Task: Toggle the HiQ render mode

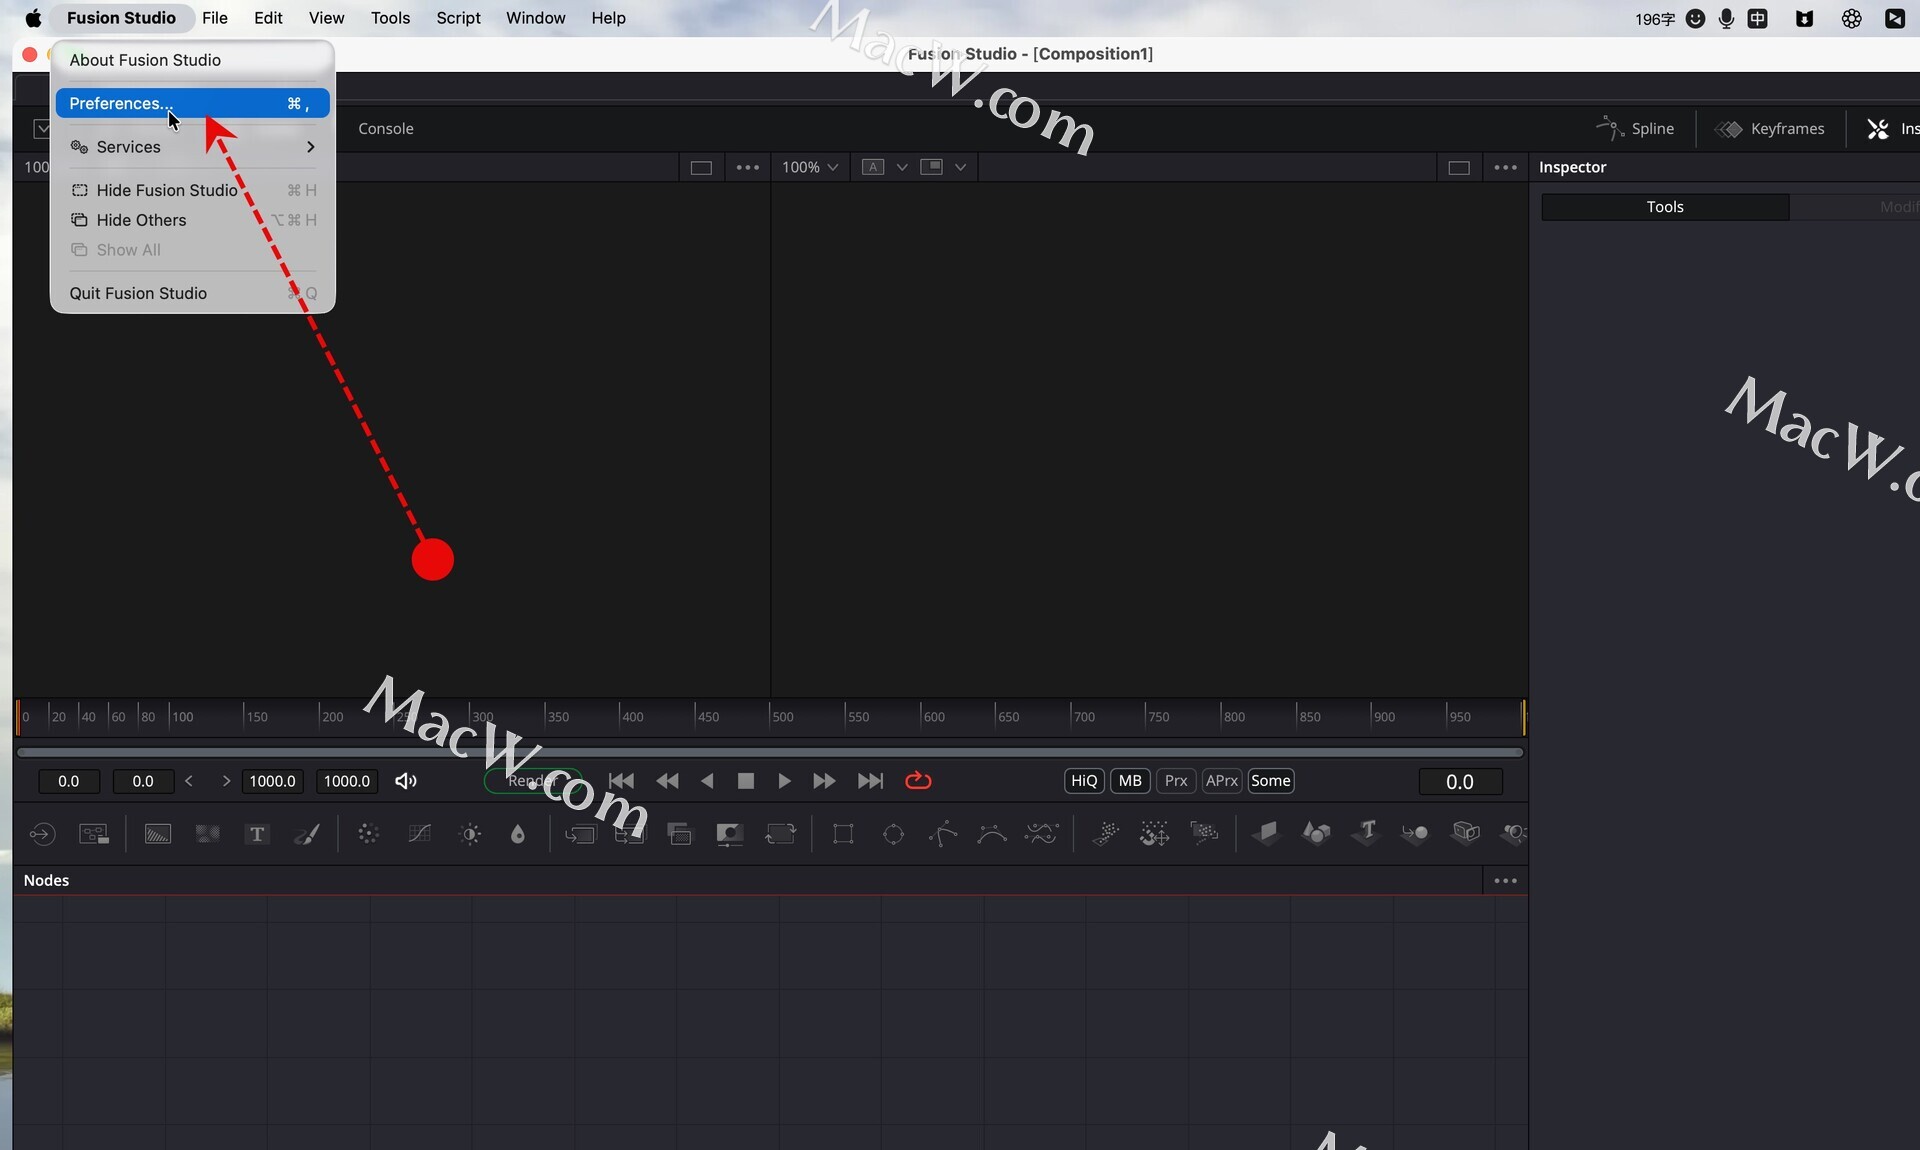Action: tap(1084, 781)
